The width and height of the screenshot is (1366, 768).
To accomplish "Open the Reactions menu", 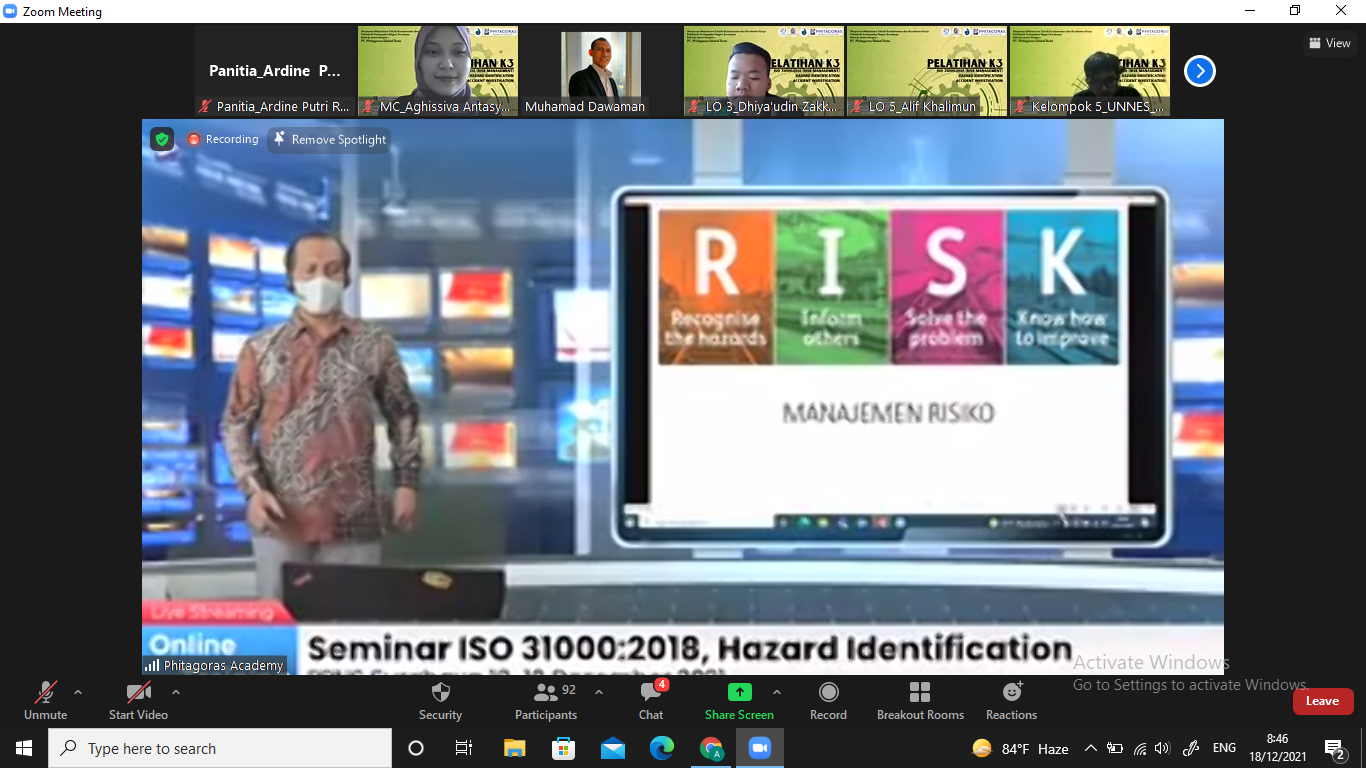I will click(1011, 700).
